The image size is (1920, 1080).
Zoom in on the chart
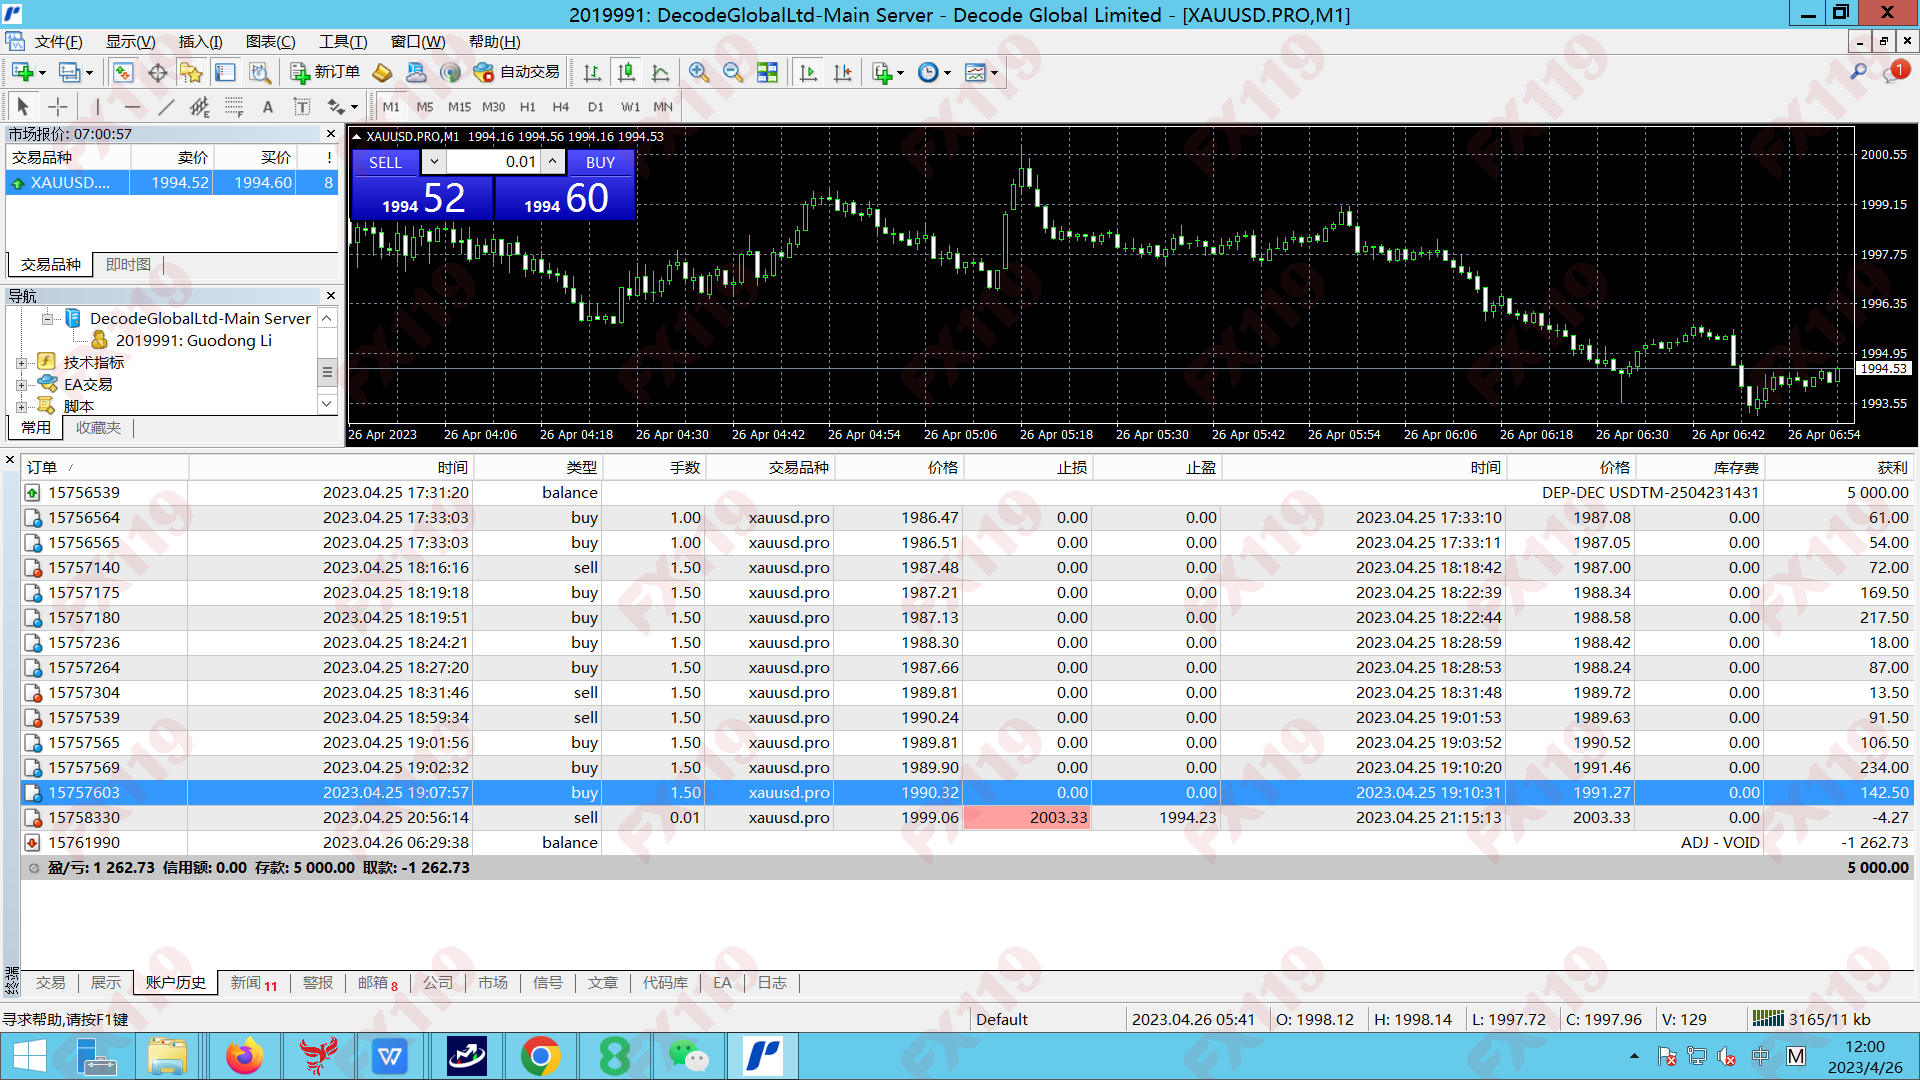pos(699,72)
